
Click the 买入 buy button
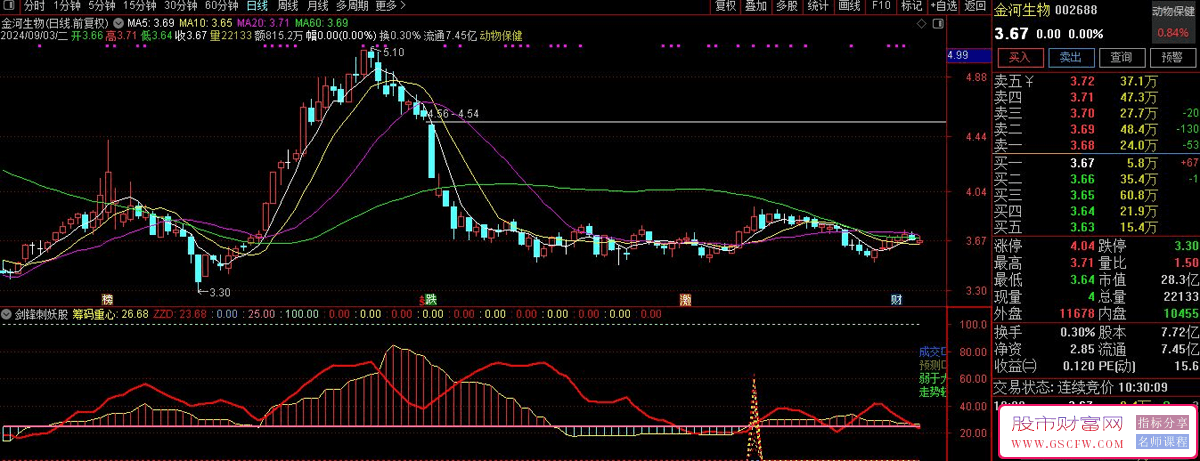(1019, 57)
